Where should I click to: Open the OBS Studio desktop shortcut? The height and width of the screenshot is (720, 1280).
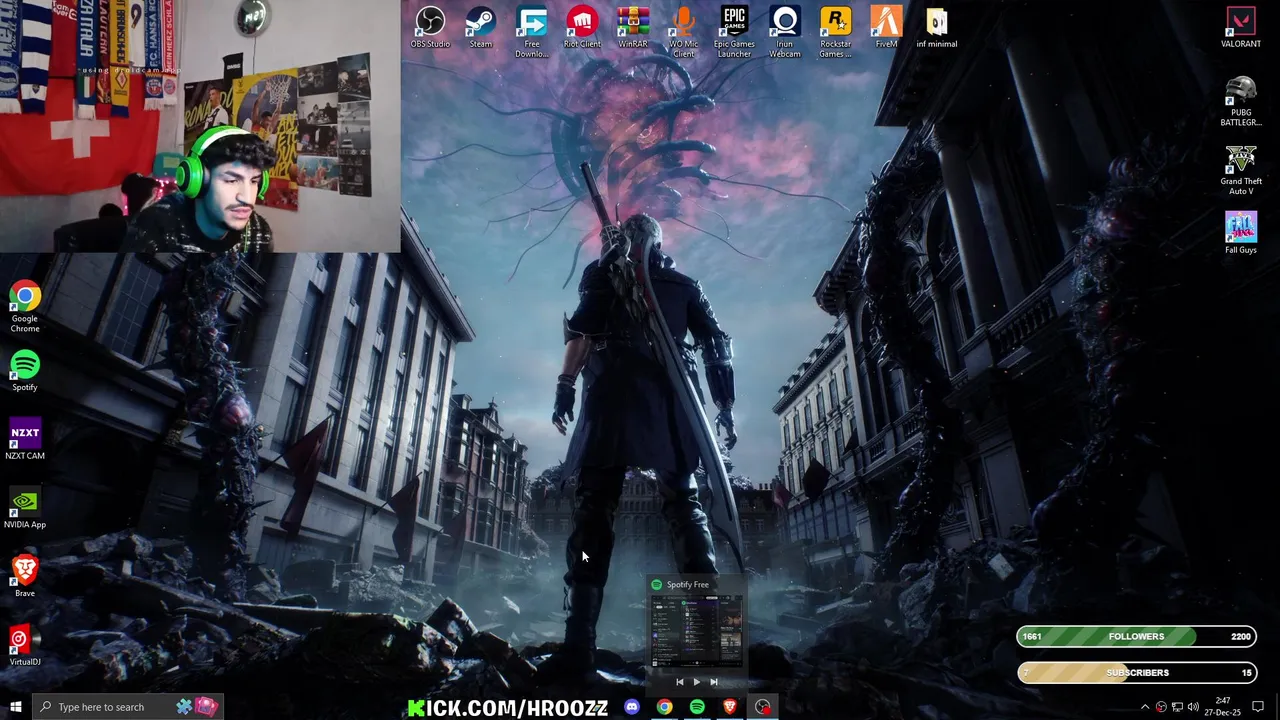(430, 28)
